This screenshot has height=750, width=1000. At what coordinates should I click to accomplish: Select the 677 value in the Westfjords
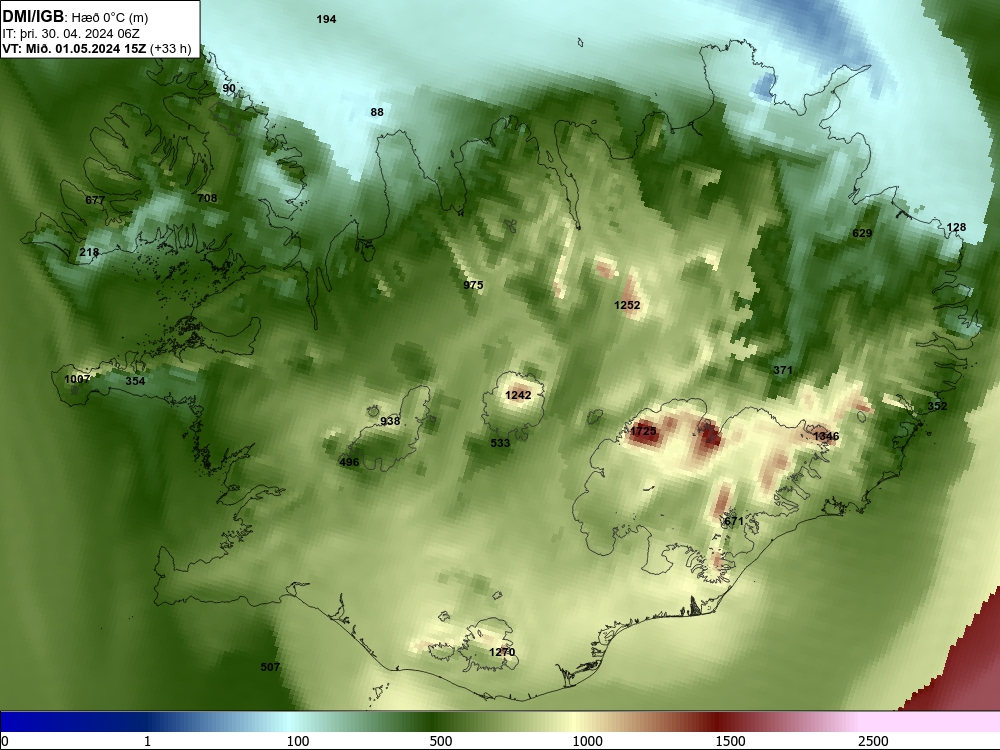(x=95, y=200)
